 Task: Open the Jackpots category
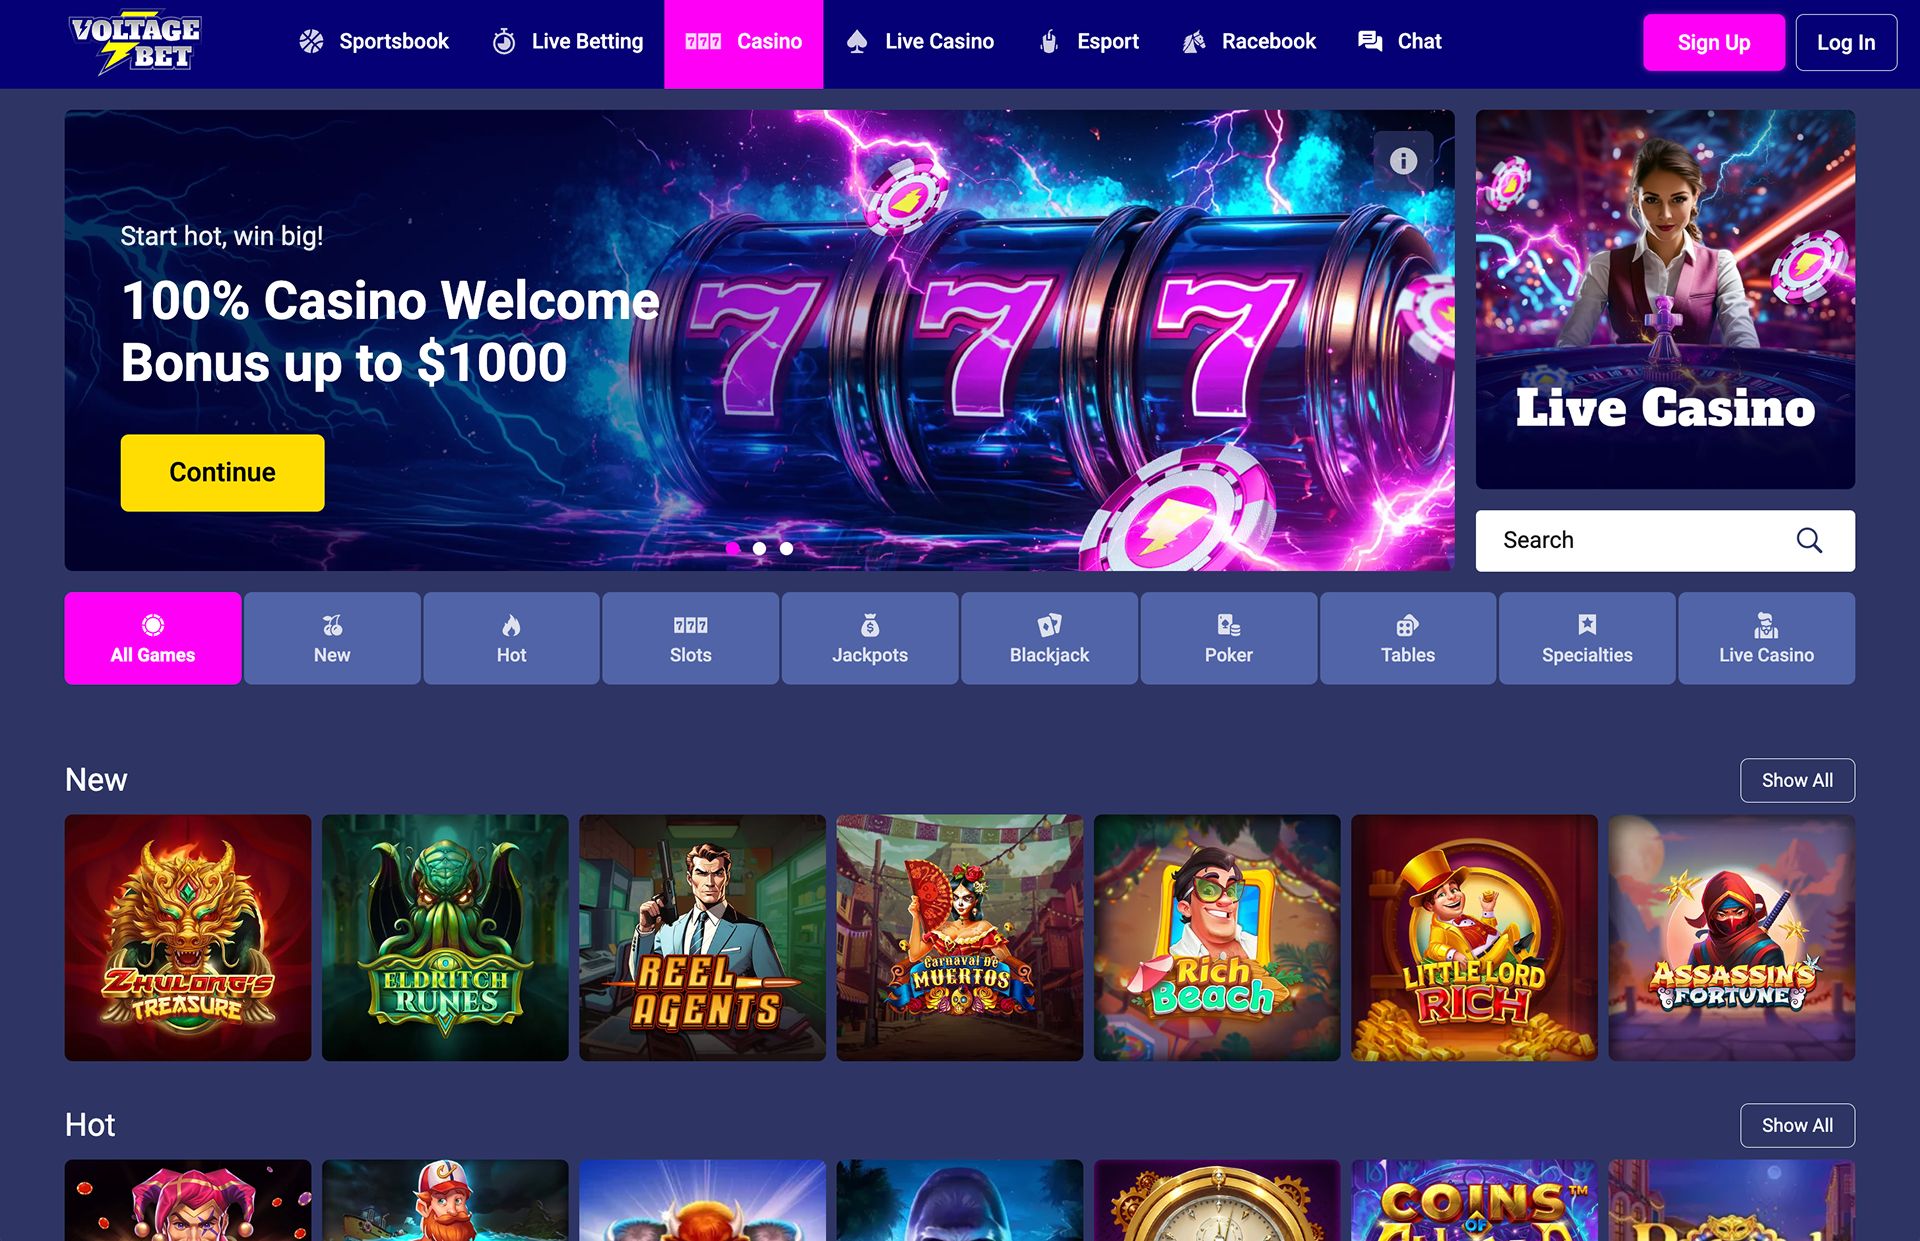870,638
